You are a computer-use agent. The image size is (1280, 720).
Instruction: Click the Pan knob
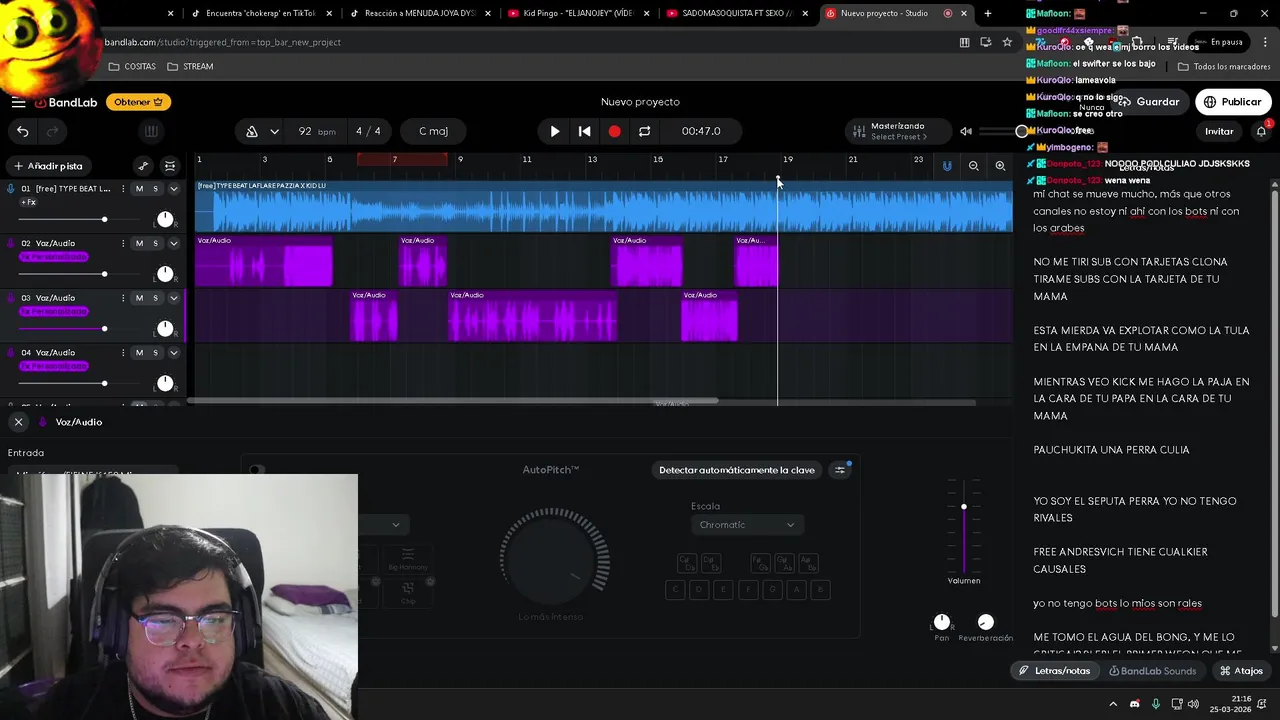(x=942, y=622)
